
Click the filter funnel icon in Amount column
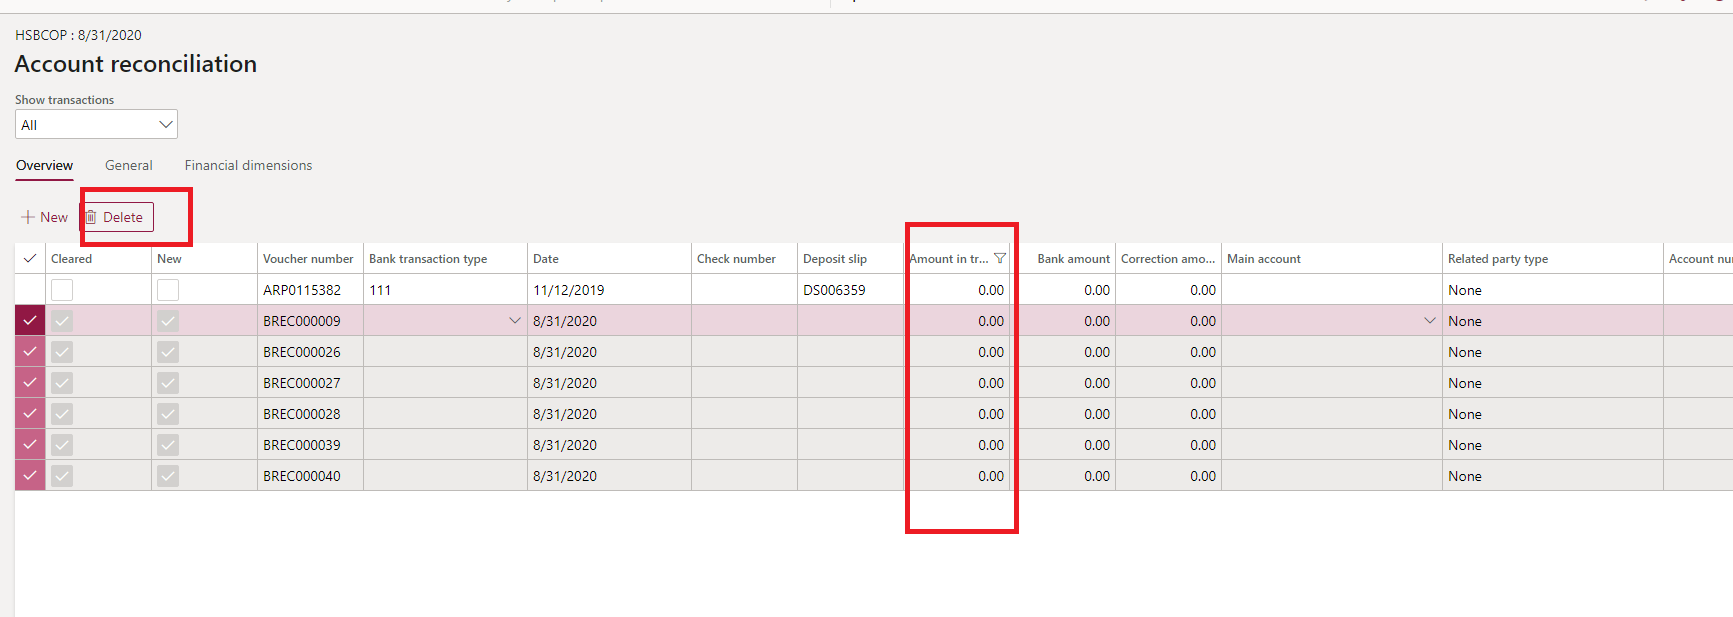click(x=1000, y=258)
